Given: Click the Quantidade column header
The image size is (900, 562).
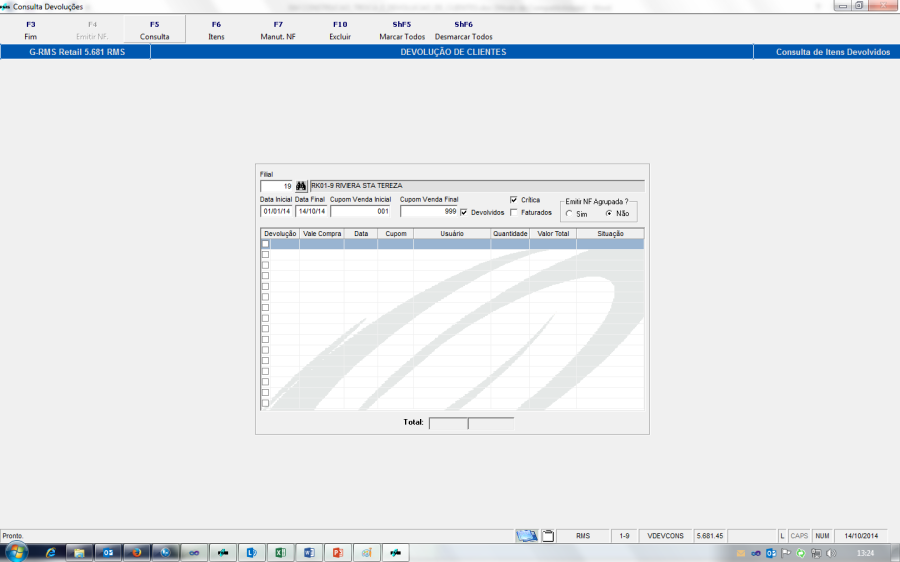Looking at the screenshot, I should pyautogui.click(x=510, y=234).
